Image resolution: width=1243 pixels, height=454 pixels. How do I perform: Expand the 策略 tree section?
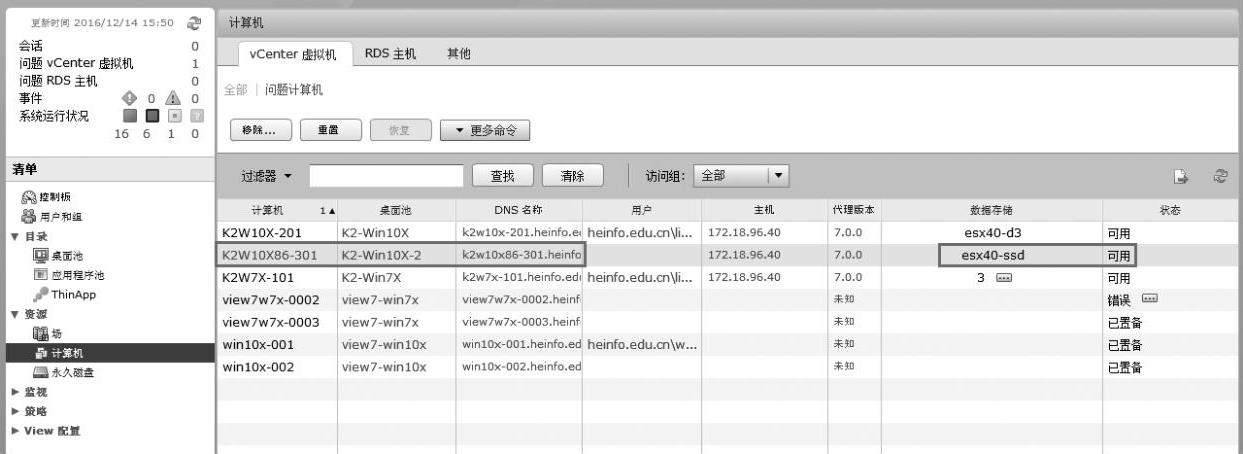pos(14,411)
